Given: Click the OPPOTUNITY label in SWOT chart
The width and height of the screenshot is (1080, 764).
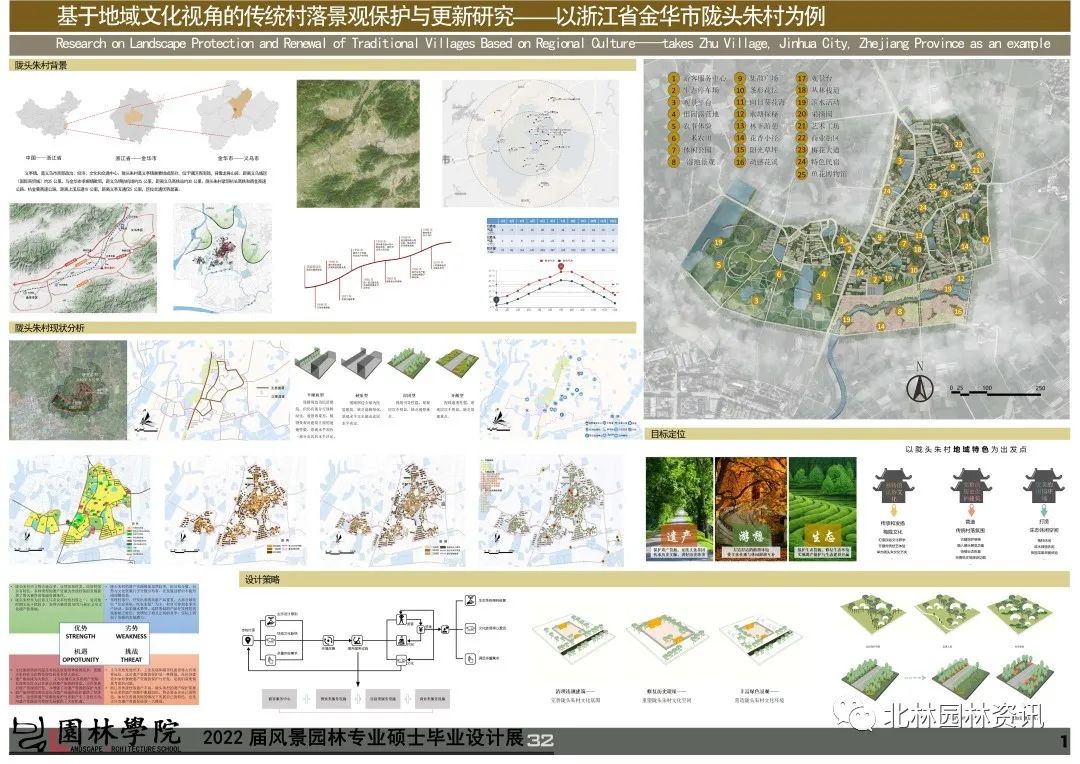Looking at the screenshot, I should tap(81, 659).
